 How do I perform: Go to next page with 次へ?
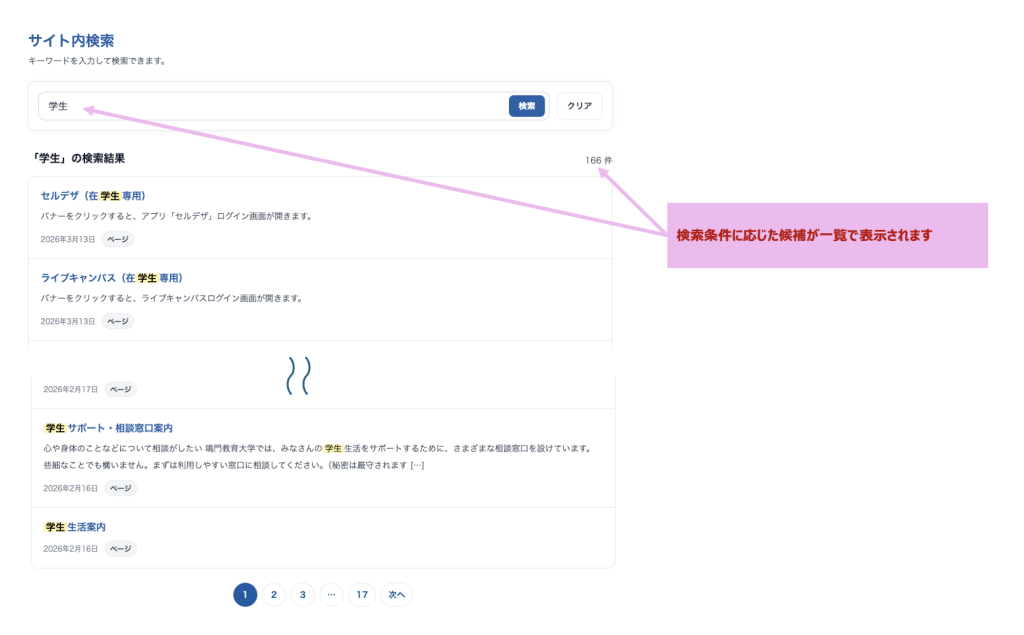pyautogui.click(x=396, y=595)
